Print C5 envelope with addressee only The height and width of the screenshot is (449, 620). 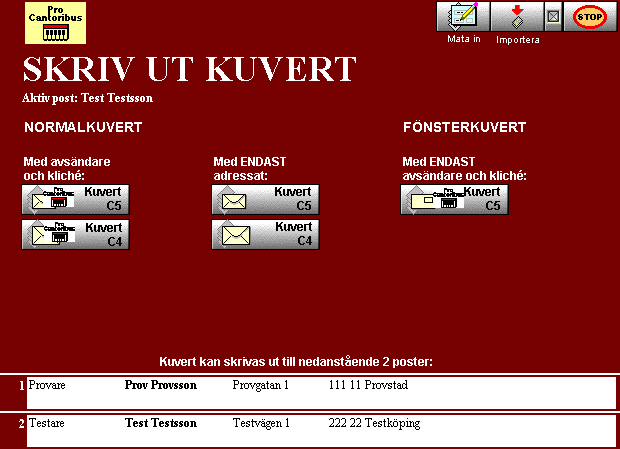(x=265, y=199)
